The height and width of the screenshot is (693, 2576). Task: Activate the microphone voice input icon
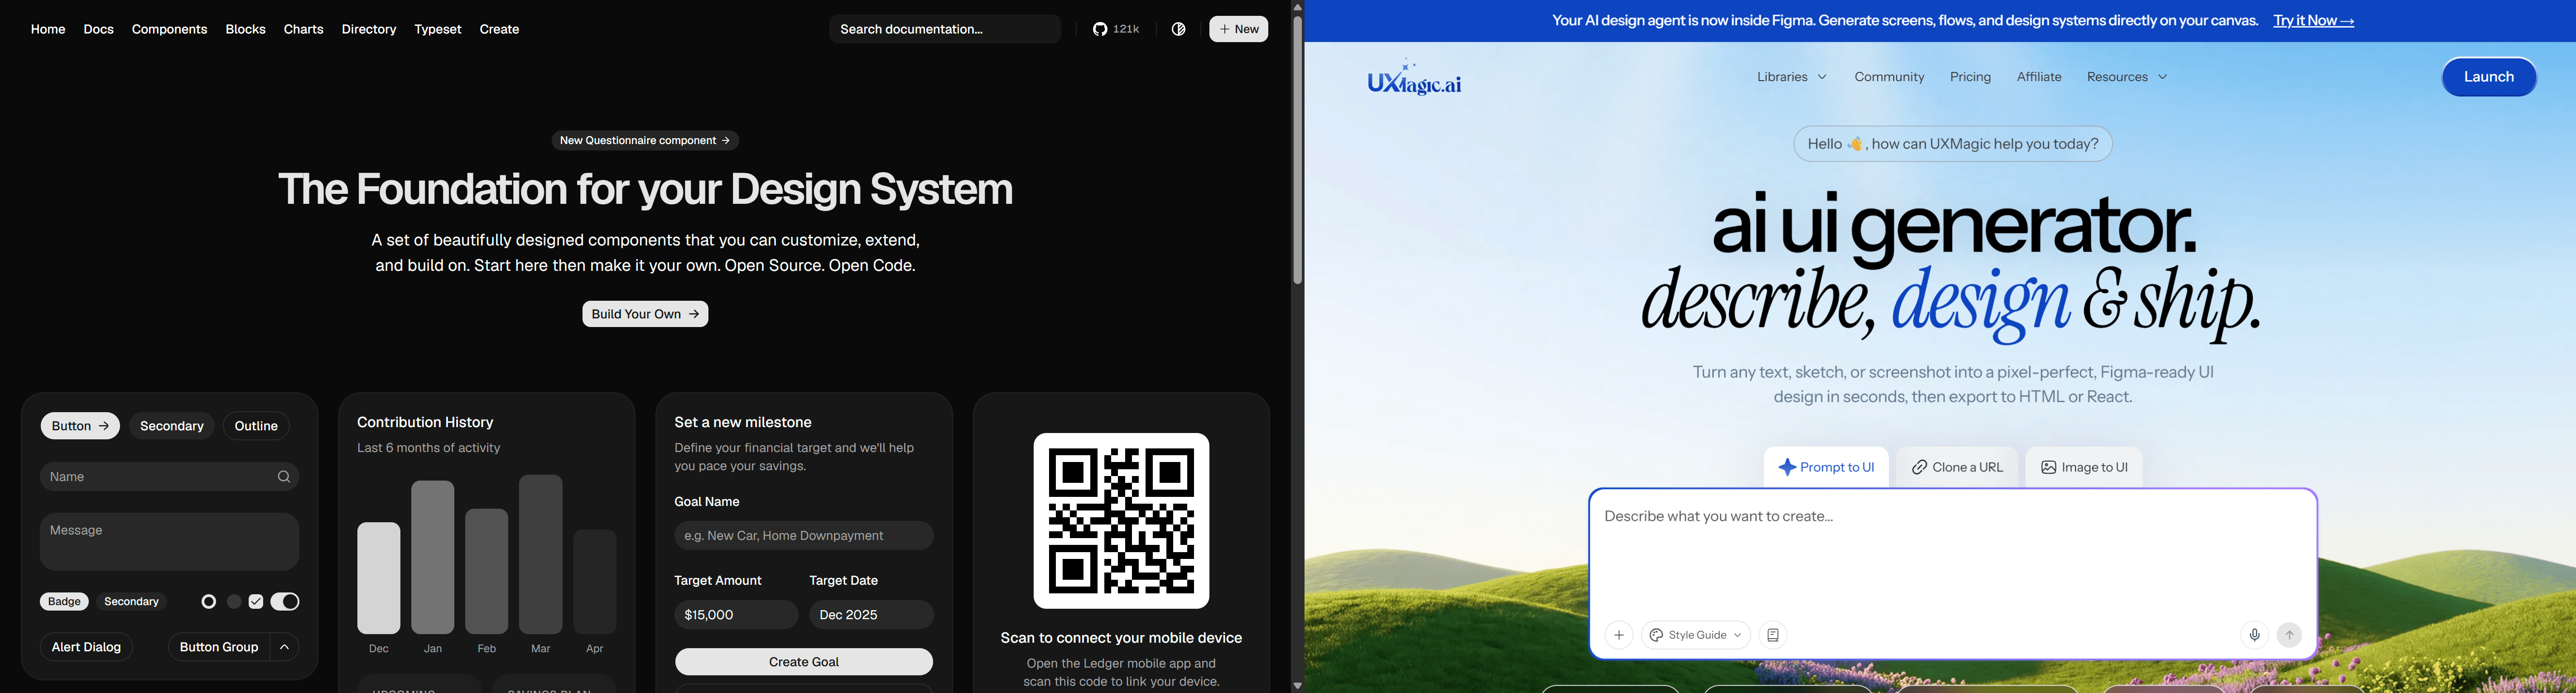tap(2254, 635)
